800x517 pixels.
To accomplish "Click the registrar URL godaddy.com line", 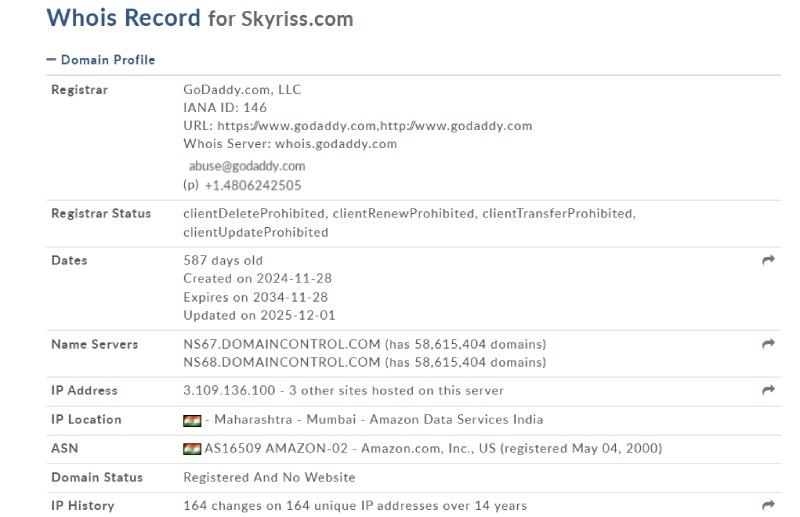I will click(358, 126).
